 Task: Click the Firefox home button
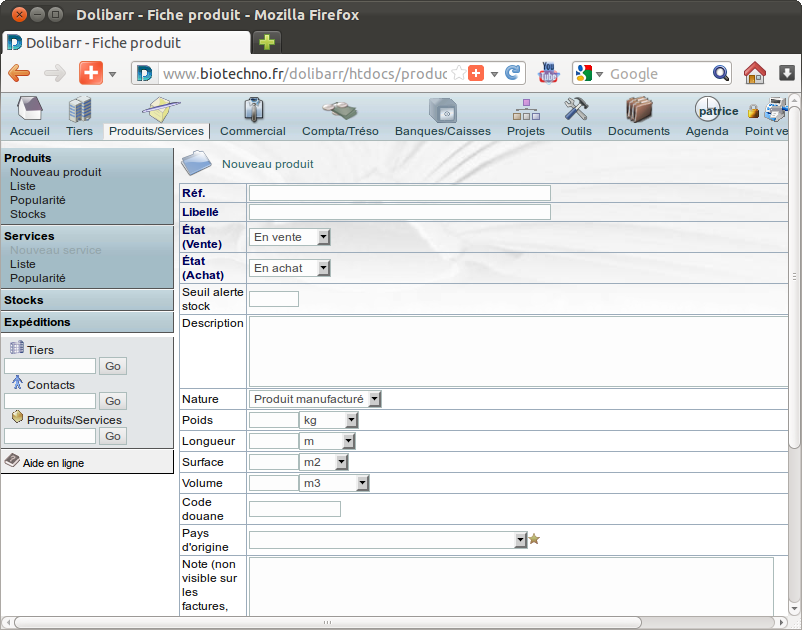tap(755, 73)
